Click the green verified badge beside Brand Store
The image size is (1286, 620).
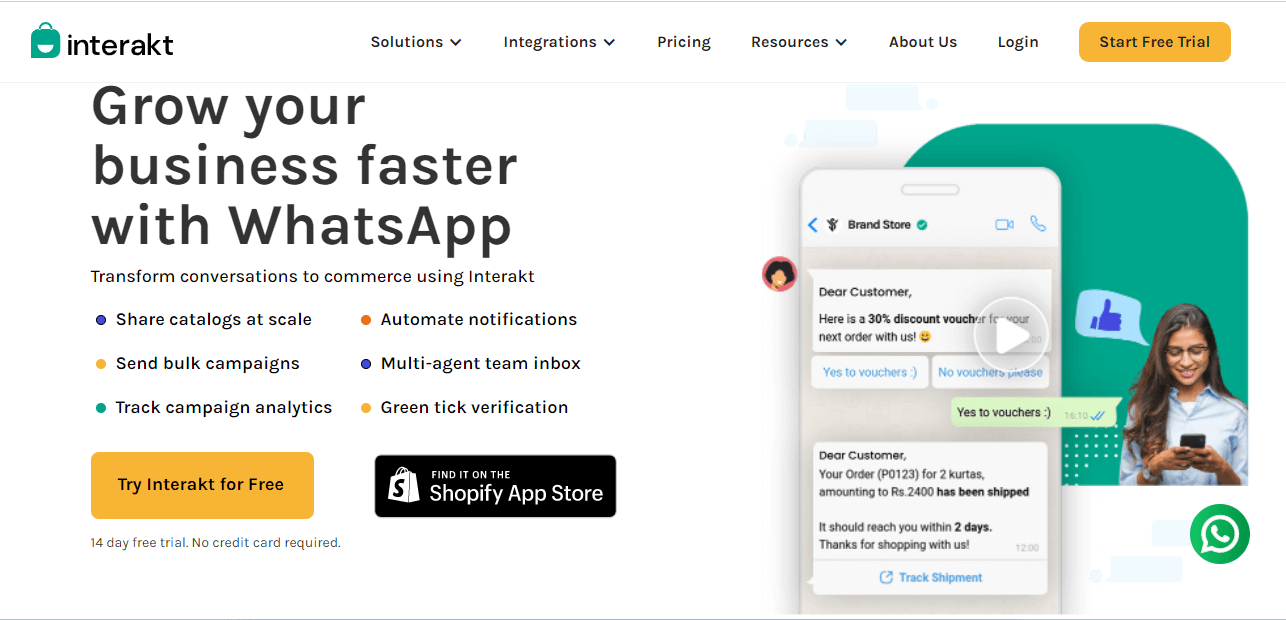pyautogui.click(x=922, y=225)
